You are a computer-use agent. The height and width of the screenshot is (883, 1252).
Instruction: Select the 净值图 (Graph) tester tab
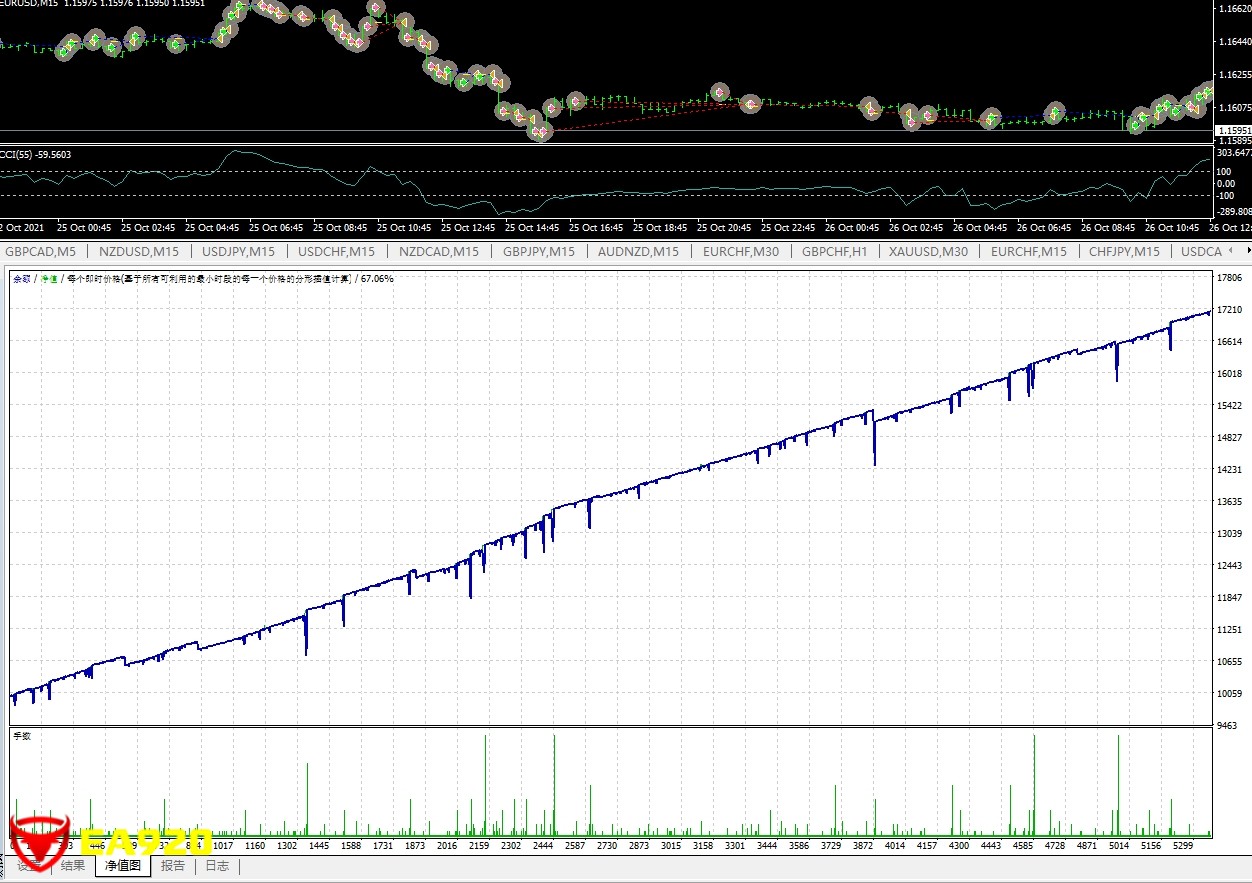pos(123,866)
